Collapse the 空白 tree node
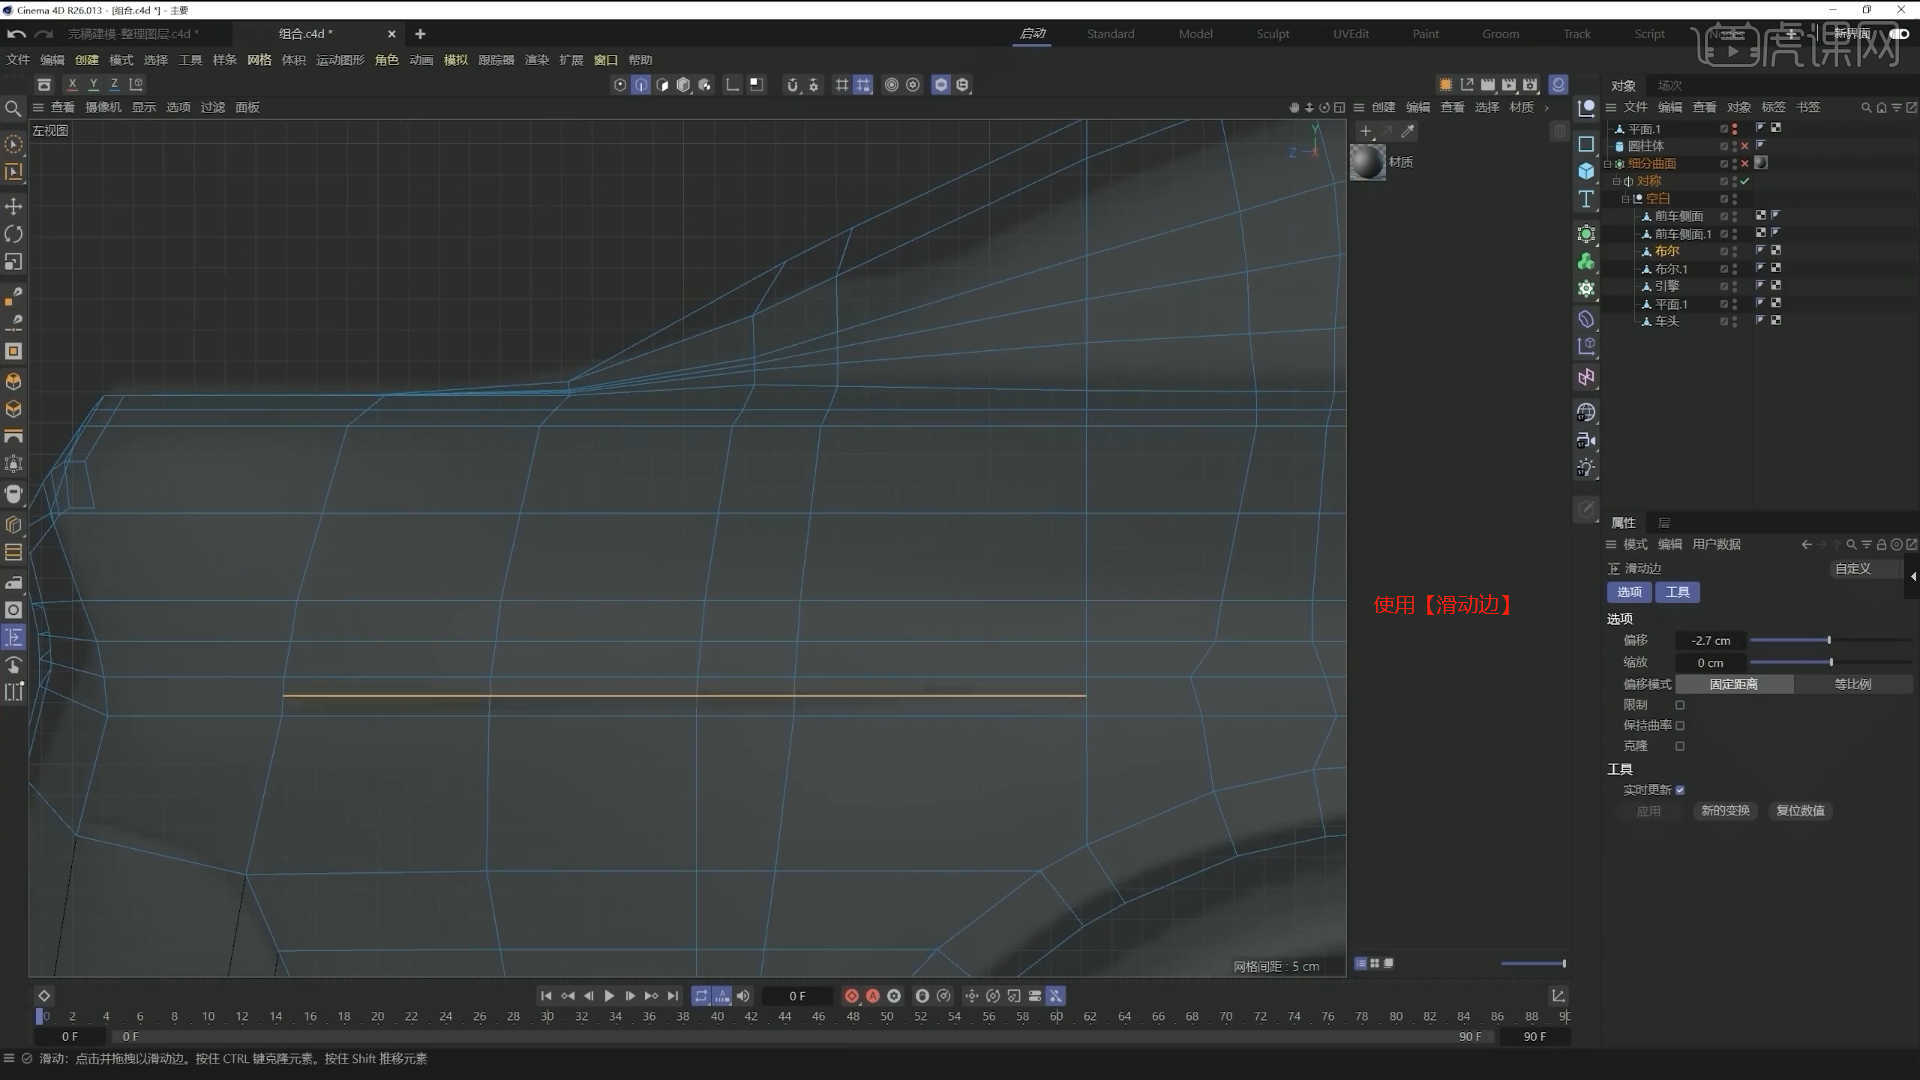The width and height of the screenshot is (1920, 1080). 1625,199
